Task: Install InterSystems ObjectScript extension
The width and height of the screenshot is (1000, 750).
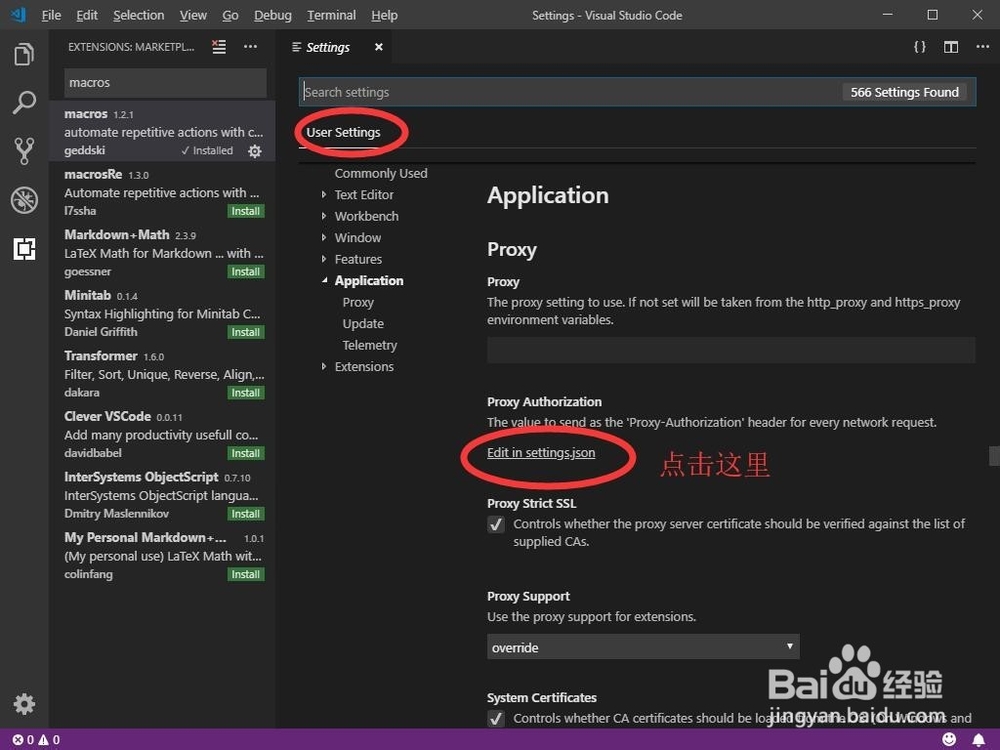Action: tap(246, 514)
